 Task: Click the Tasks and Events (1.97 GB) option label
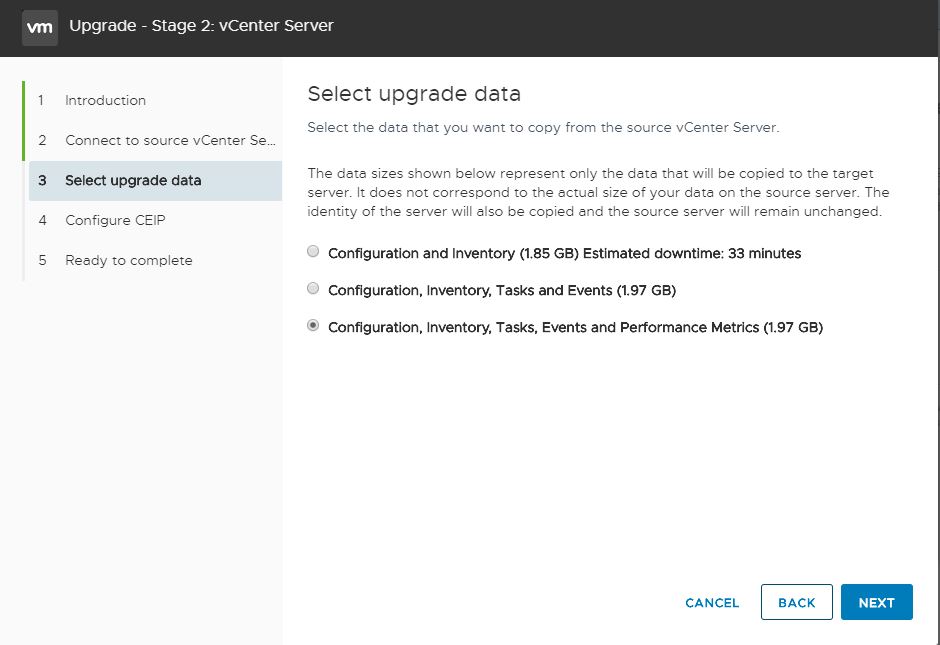[502, 291]
